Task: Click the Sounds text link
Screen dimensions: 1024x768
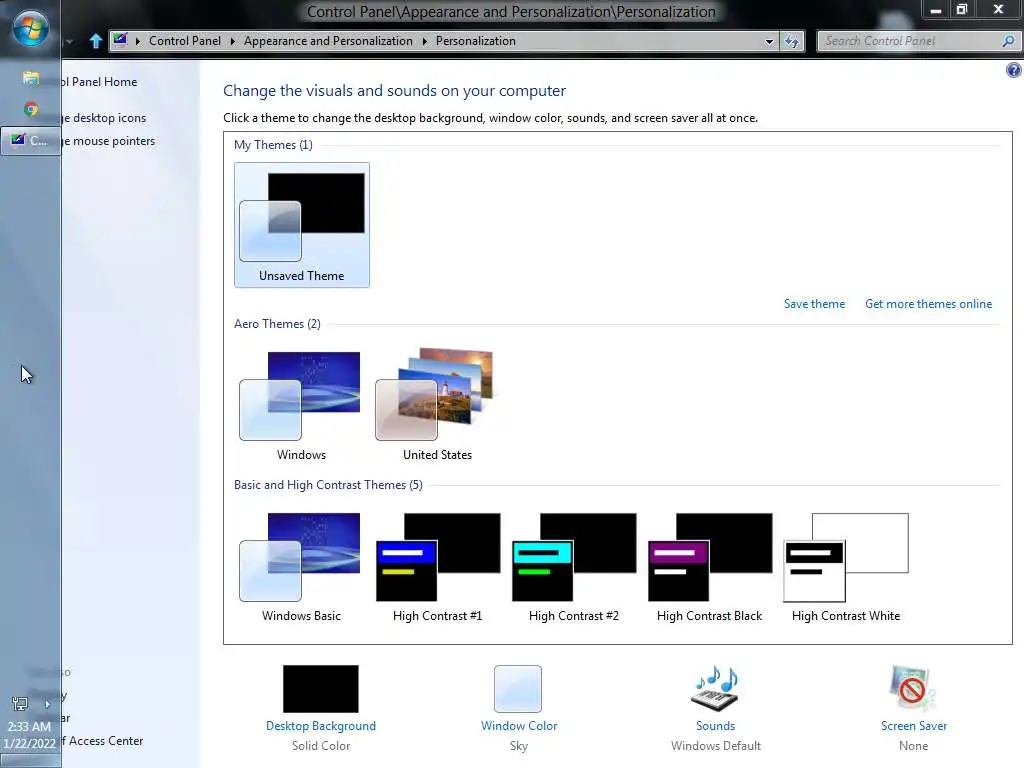Action: 715,726
